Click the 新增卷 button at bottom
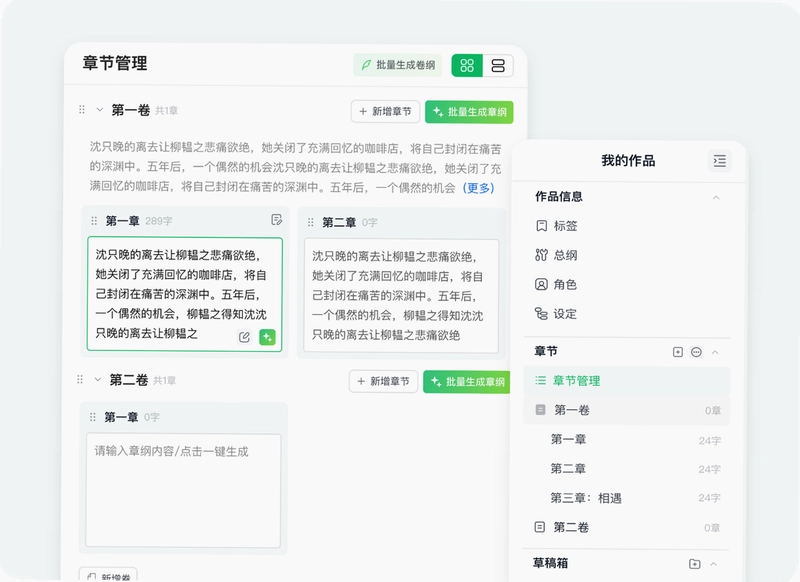Viewport: 800px width, 582px height. tap(108, 575)
